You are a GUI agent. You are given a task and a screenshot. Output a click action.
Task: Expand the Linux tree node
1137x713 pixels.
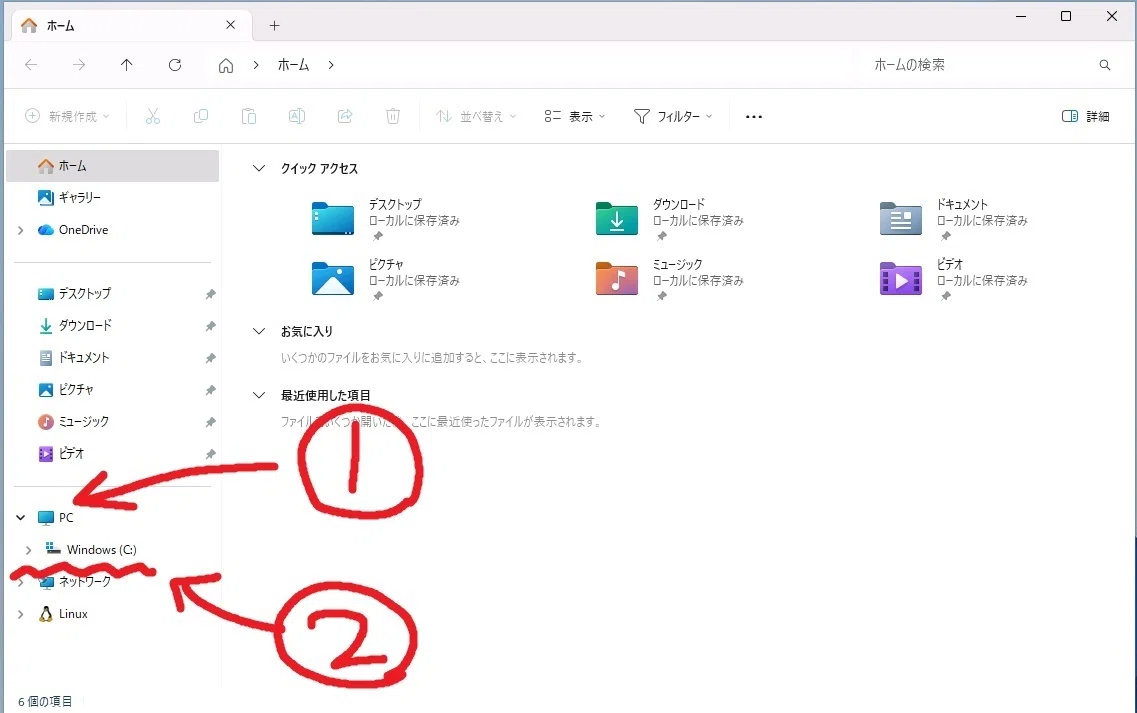pyautogui.click(x=20, y=614)
